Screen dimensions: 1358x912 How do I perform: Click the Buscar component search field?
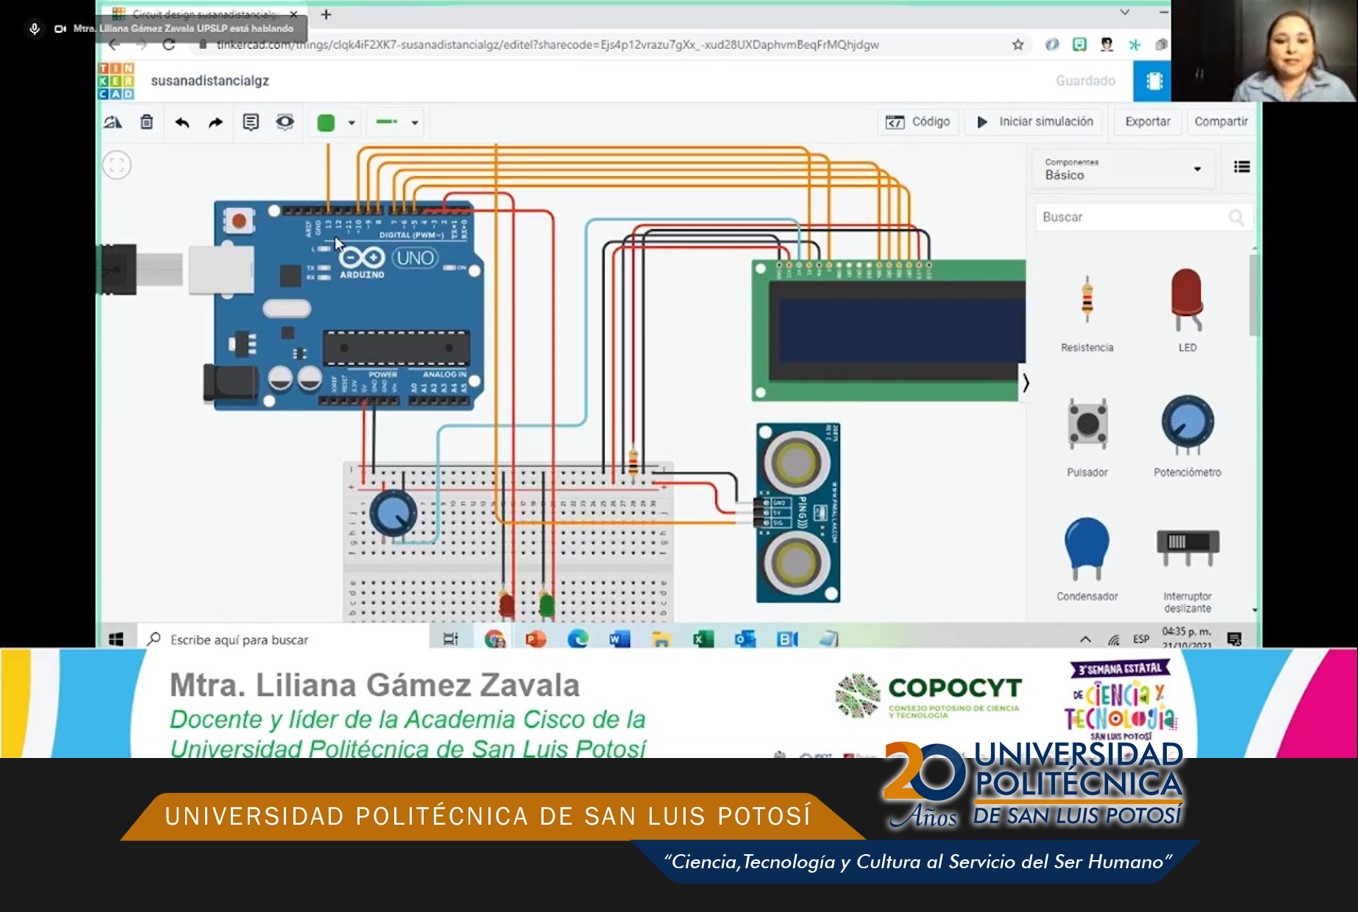coord(1141,217)
